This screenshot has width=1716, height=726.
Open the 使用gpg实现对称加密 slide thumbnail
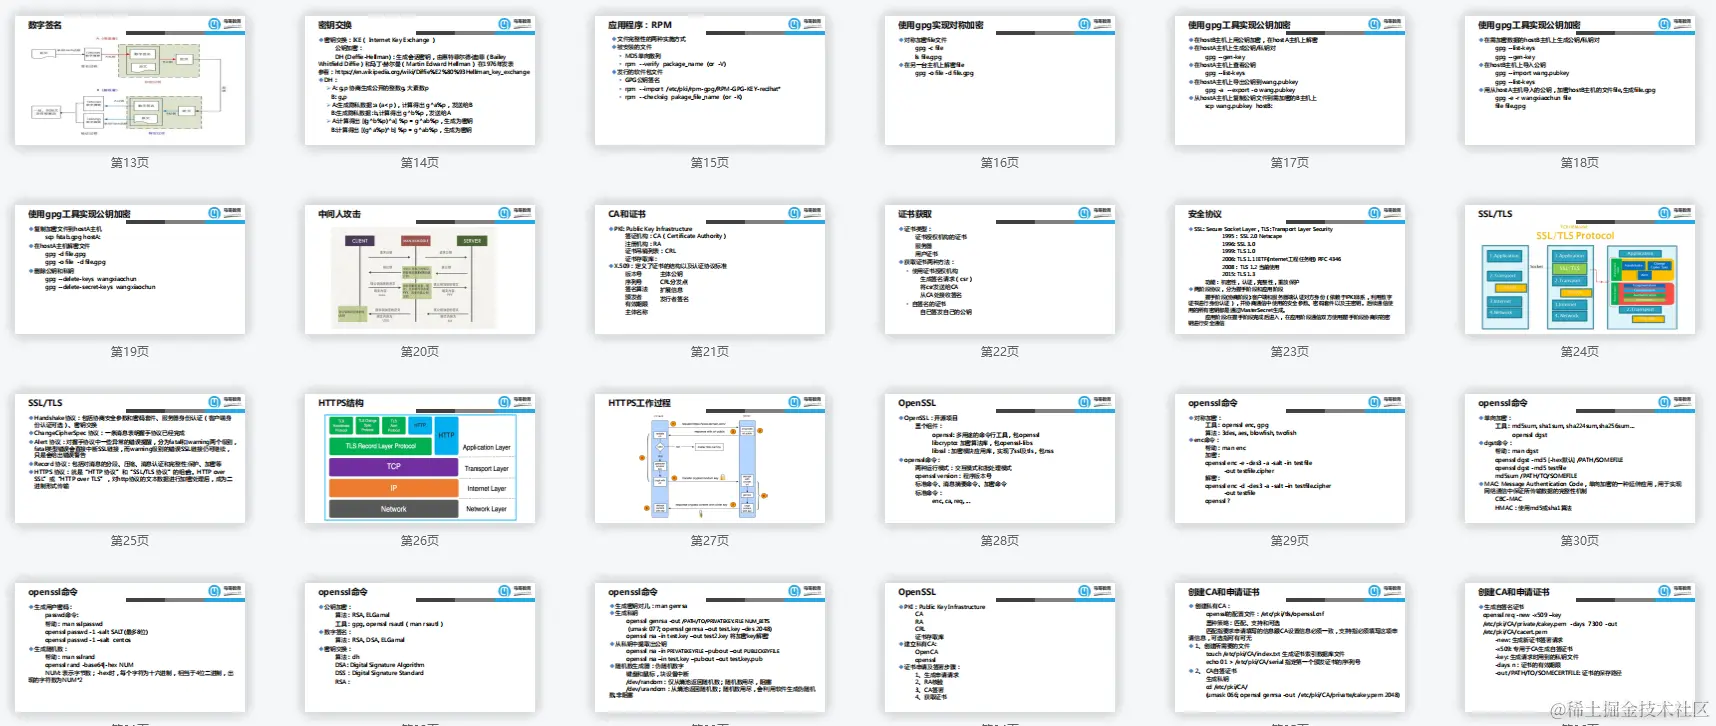[x=1000, y=80]
